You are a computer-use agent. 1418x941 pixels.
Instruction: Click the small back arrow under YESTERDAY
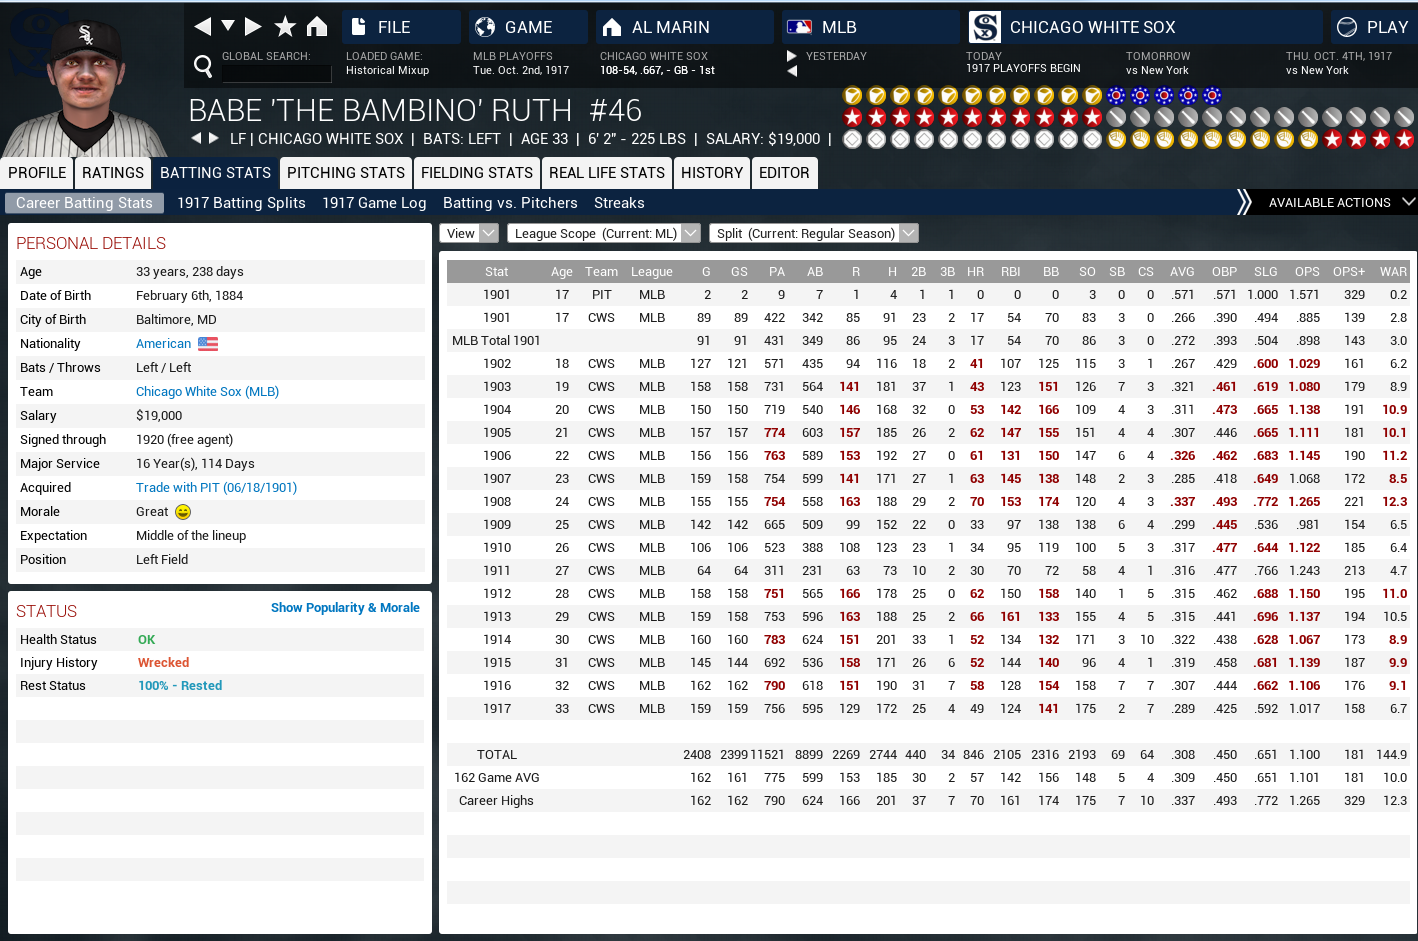pyautogui.click(x=792, y=71)
